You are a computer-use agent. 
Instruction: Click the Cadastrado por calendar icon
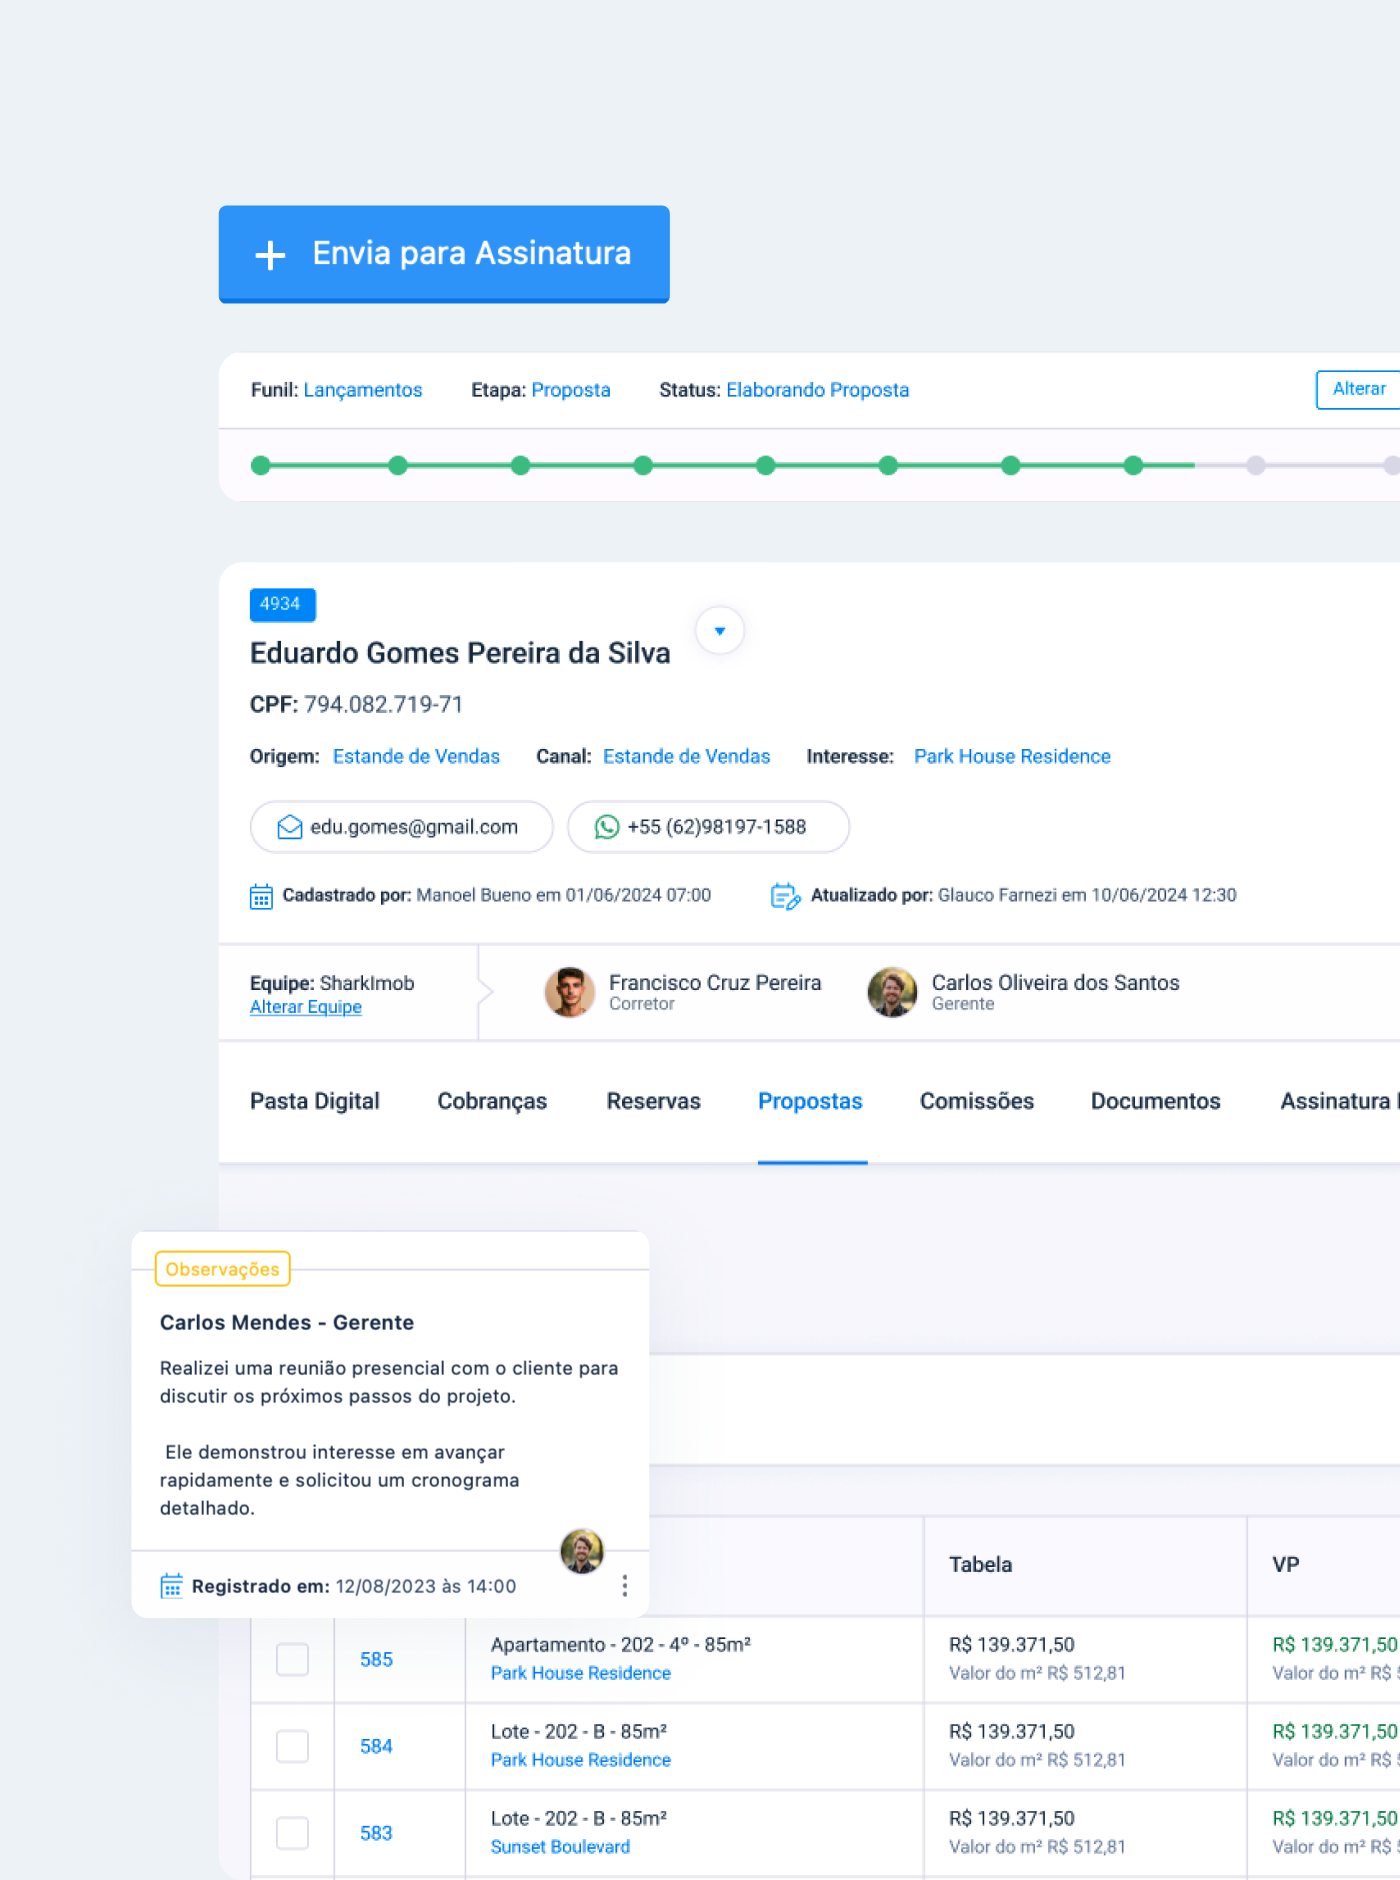coord(261,896)
